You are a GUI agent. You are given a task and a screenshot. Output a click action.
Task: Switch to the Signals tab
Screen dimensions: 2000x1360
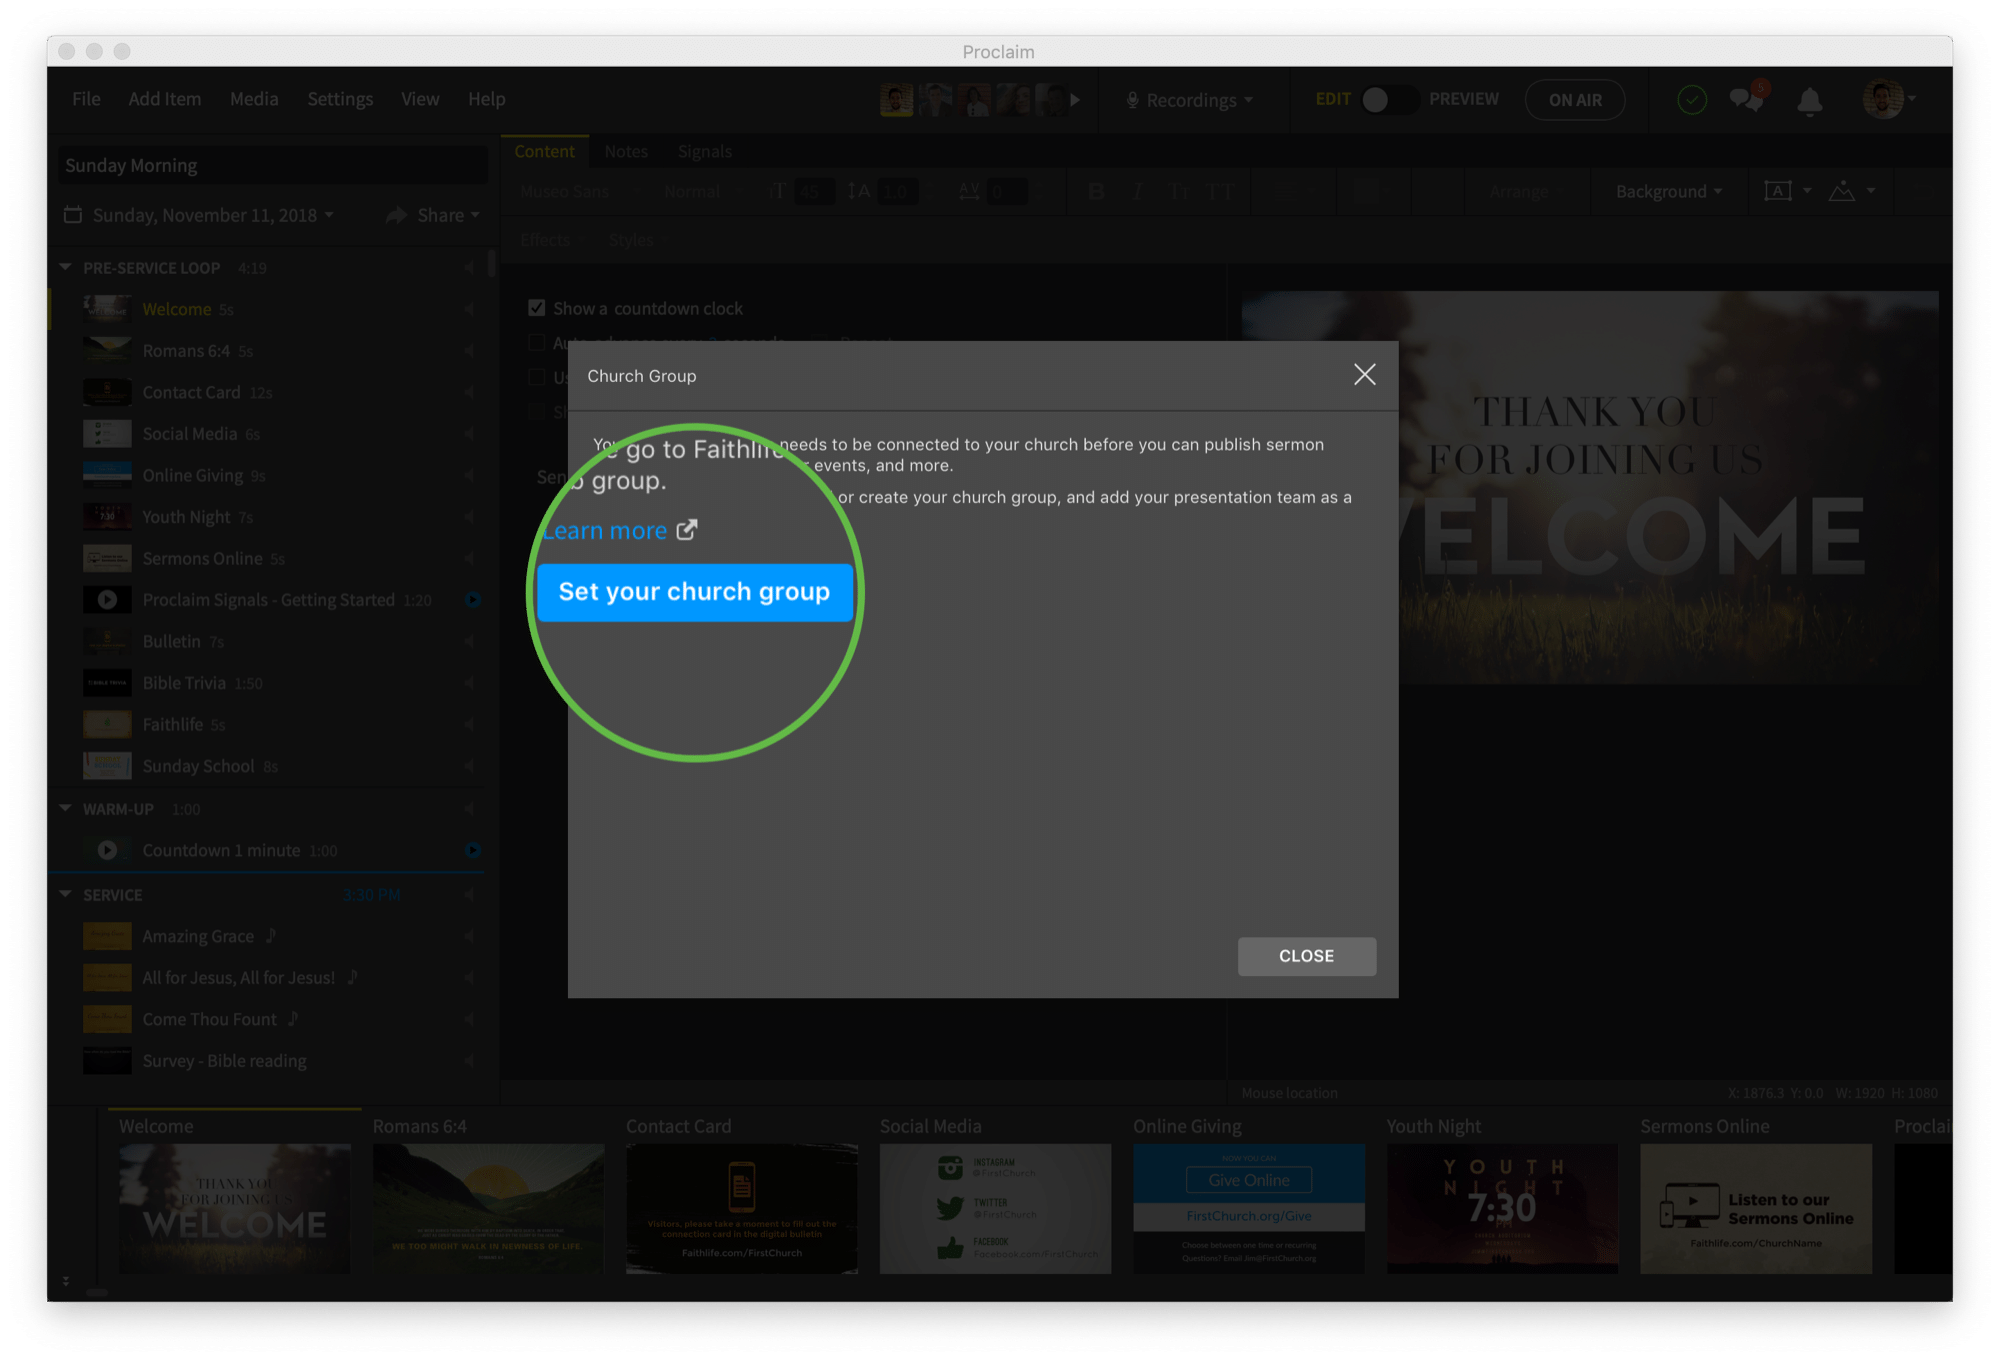[705, 151]
